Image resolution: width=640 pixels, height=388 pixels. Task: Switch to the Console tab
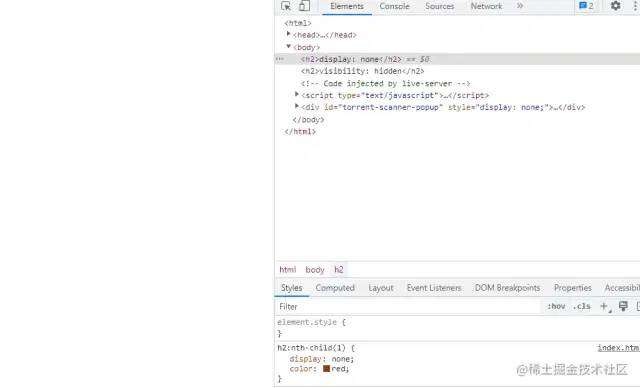(x=394, y=6)
